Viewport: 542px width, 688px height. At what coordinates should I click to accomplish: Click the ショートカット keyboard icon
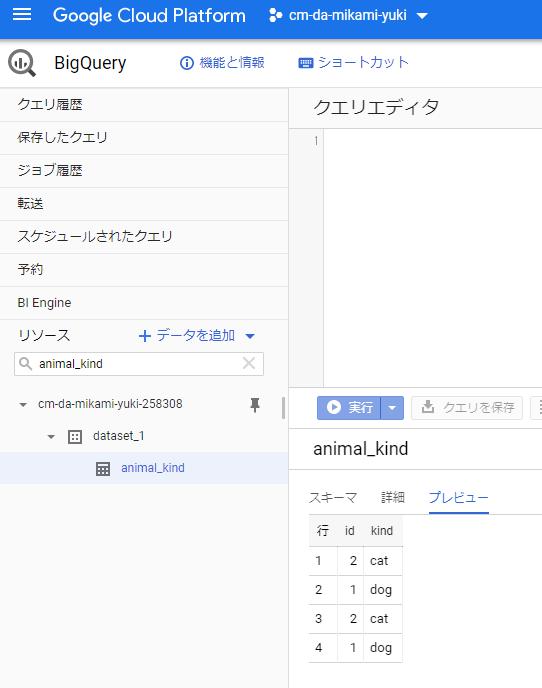coord(305,63)
